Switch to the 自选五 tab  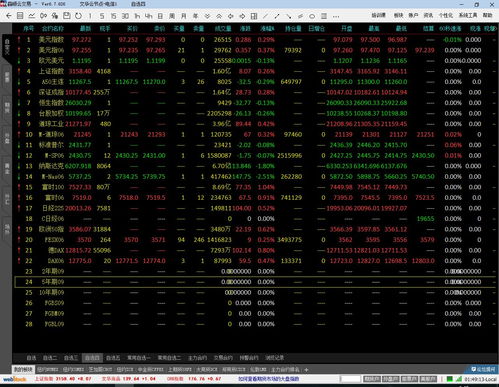coord(113,358)
